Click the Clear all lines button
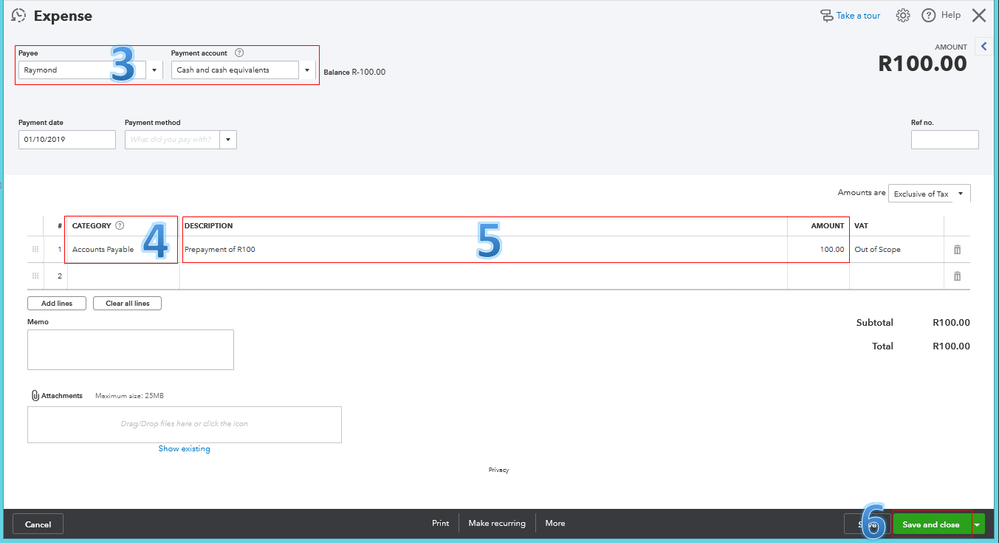 (x=127, y=303)
